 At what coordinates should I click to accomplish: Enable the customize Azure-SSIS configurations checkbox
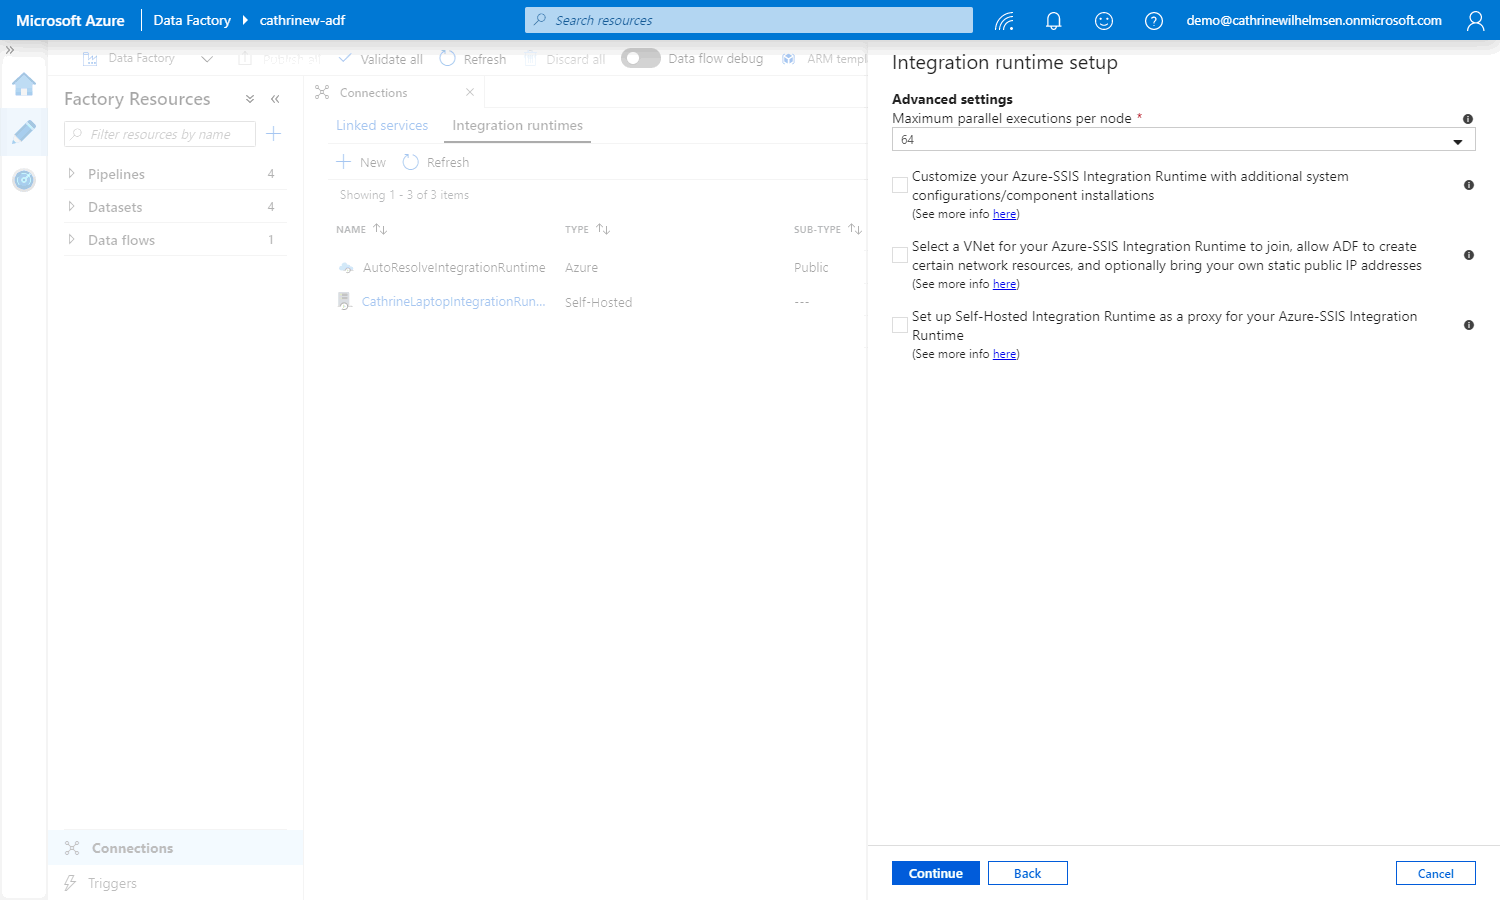pyautogui.click(x=900, y=185)
